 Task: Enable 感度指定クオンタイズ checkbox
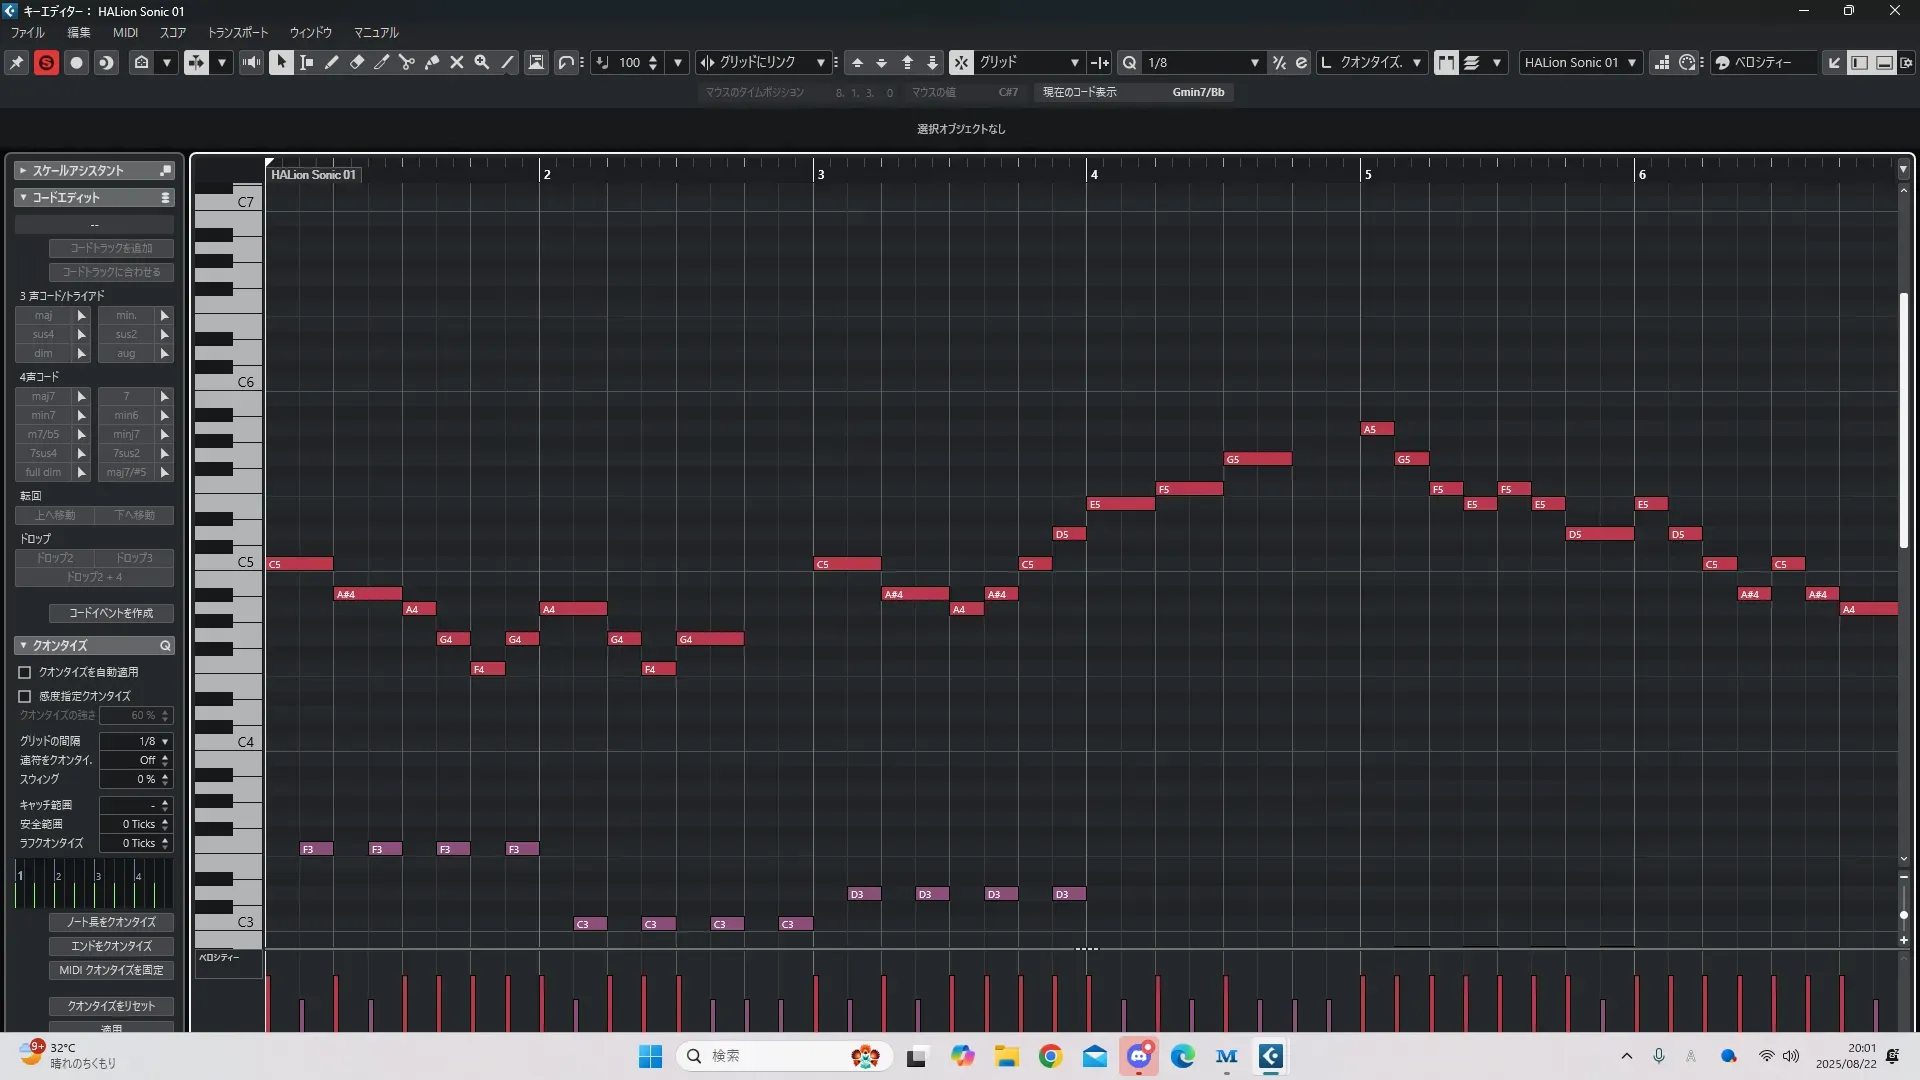pos(25,696)
